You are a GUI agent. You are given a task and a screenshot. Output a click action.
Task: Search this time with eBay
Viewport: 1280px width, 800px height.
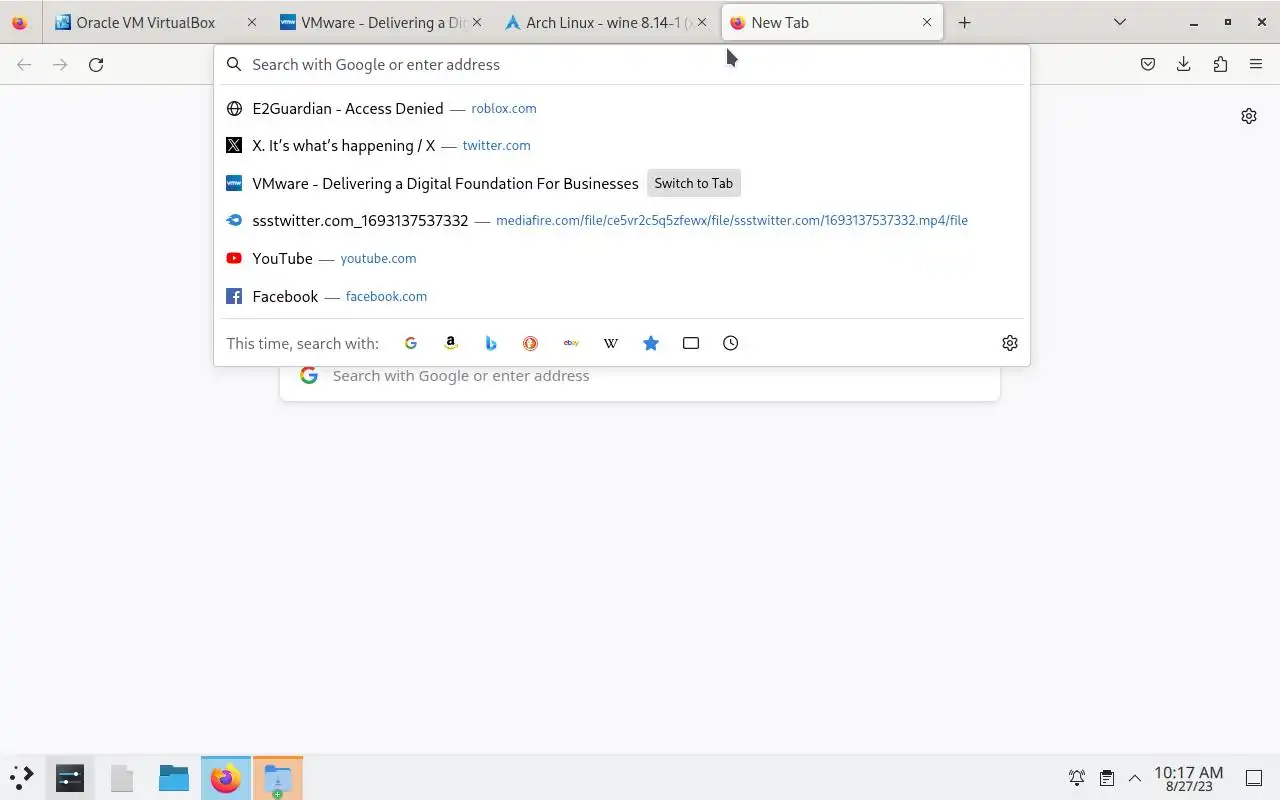pos(571,343)
